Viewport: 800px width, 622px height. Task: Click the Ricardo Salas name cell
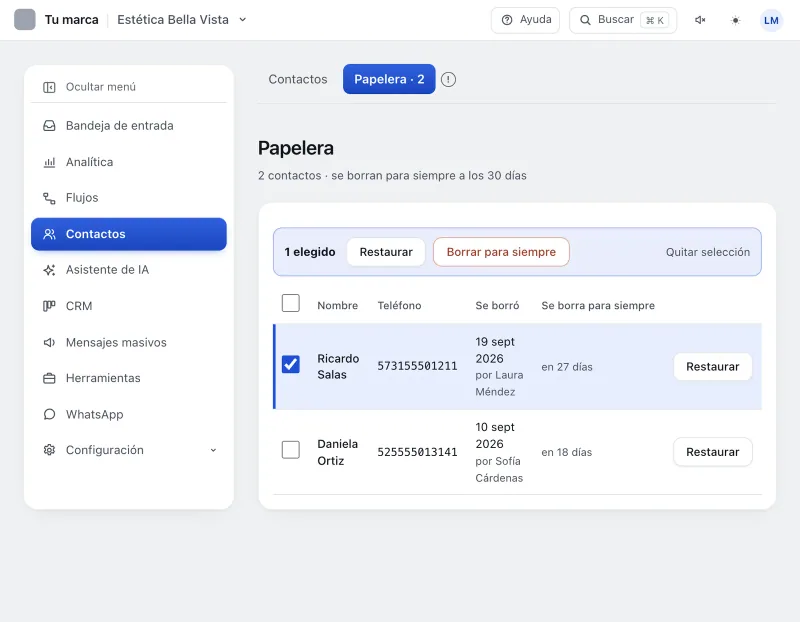point(338,366)
